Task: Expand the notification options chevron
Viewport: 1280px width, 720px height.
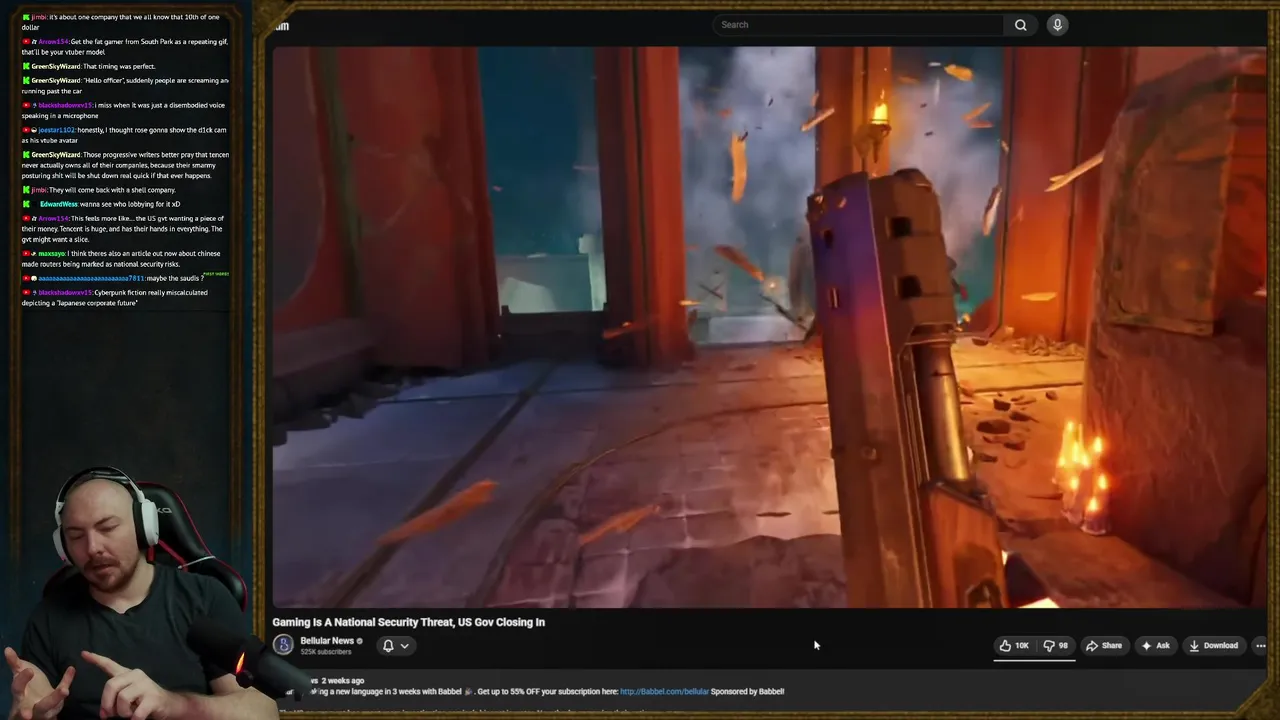Action: point(405,646)
